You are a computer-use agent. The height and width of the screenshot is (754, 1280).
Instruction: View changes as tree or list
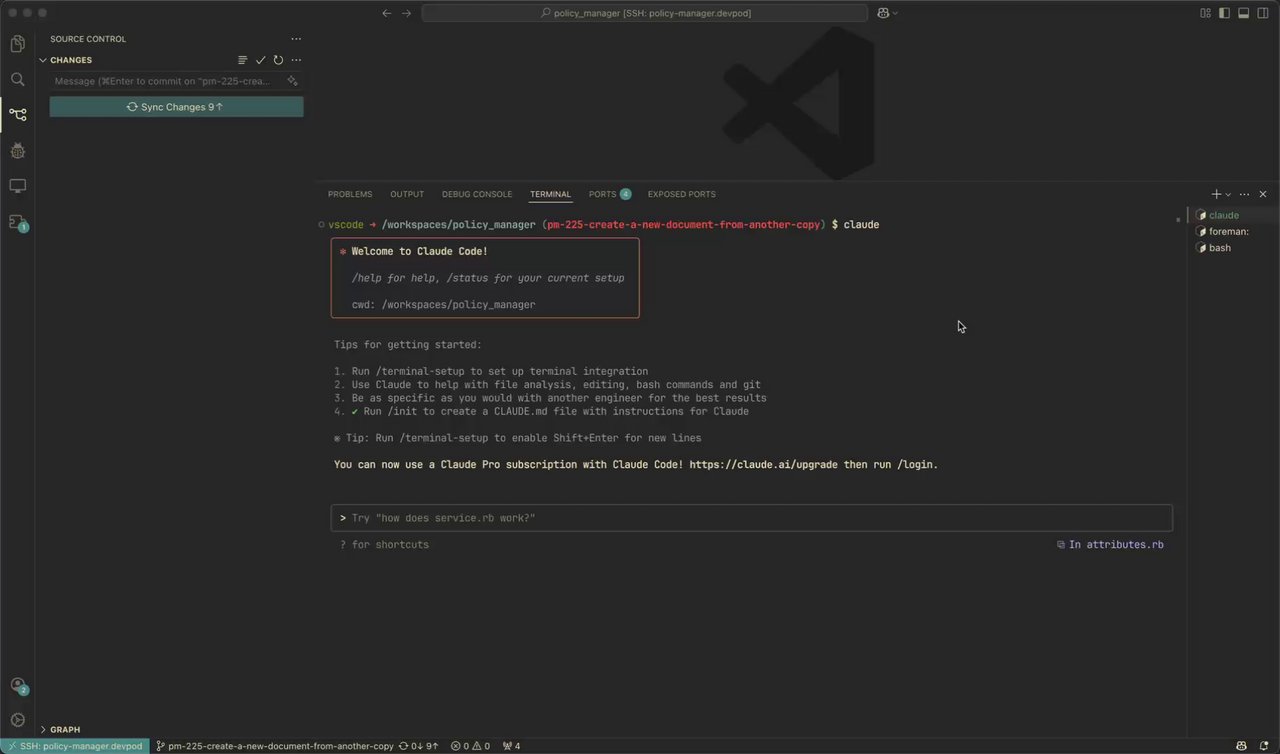242,60
